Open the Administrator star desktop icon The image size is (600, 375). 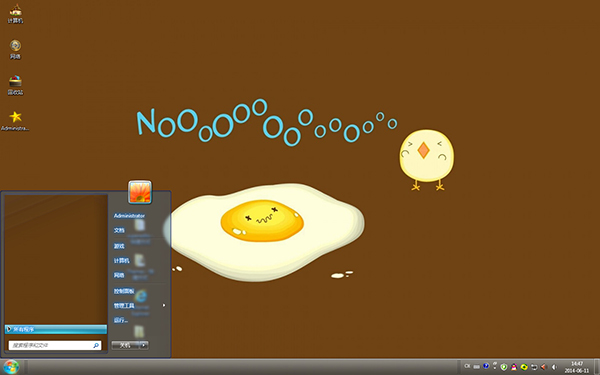tap(15, 121)
